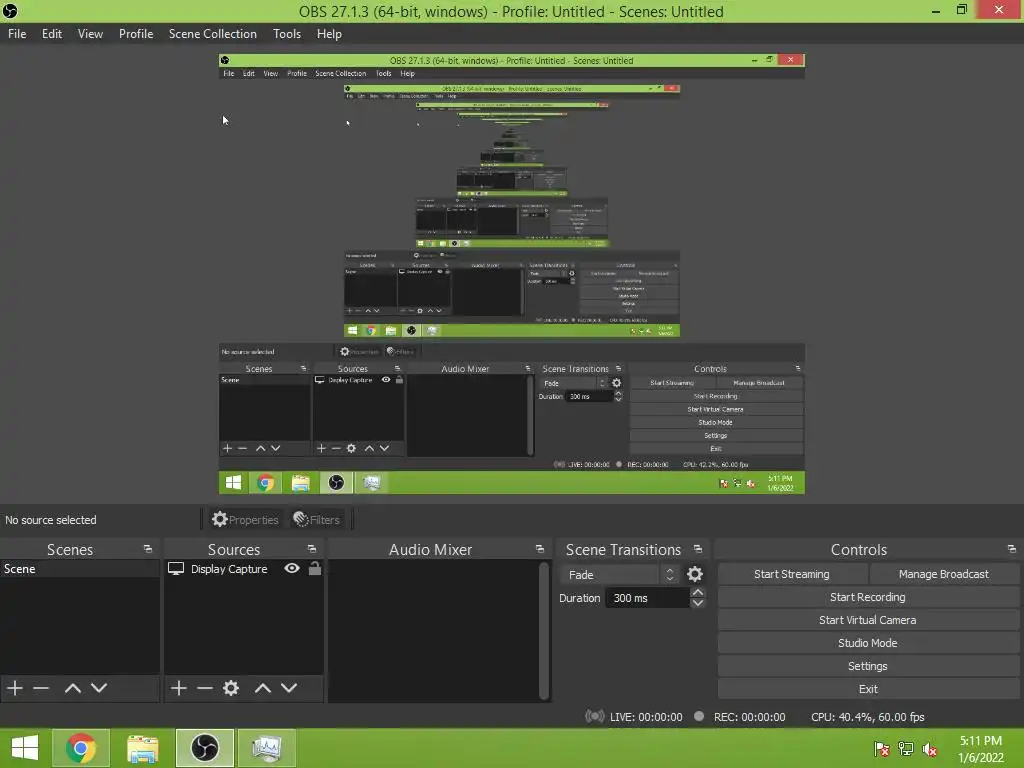Move scene up in Scenes panel
This screenshot has width=1024, height=768.
point(72,688)
